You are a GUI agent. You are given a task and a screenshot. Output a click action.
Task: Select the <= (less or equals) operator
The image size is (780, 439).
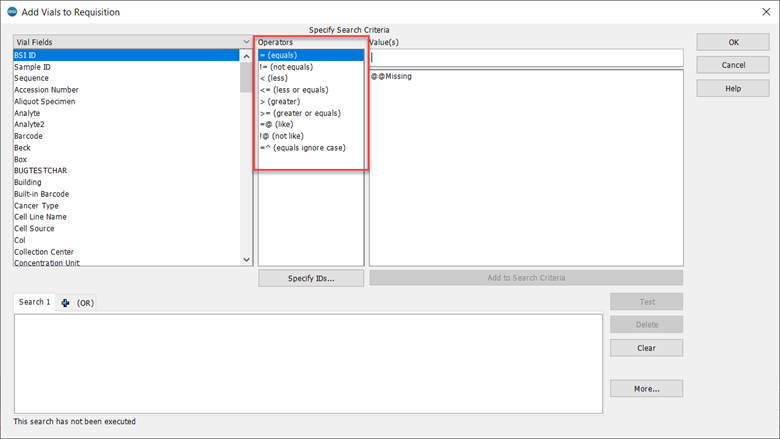click(x=311, y=90)
